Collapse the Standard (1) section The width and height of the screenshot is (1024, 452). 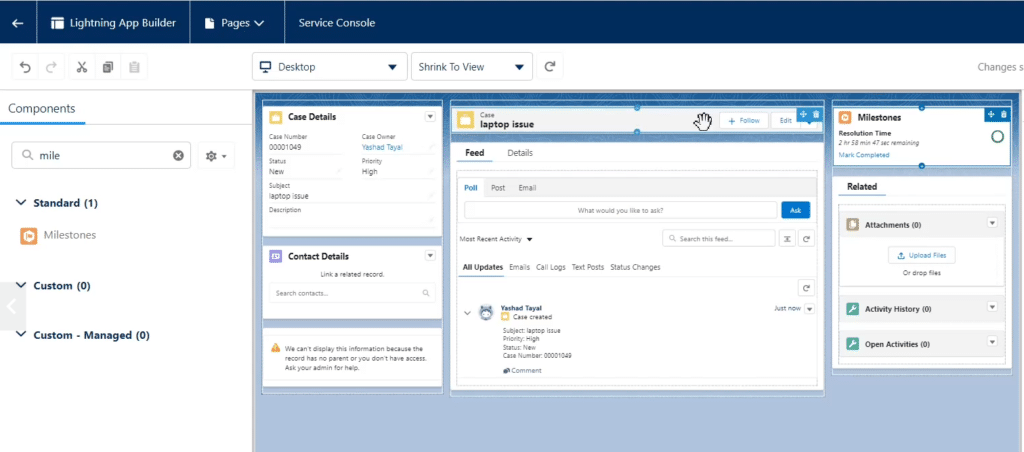pyautogui.click(x=22, y=203)
